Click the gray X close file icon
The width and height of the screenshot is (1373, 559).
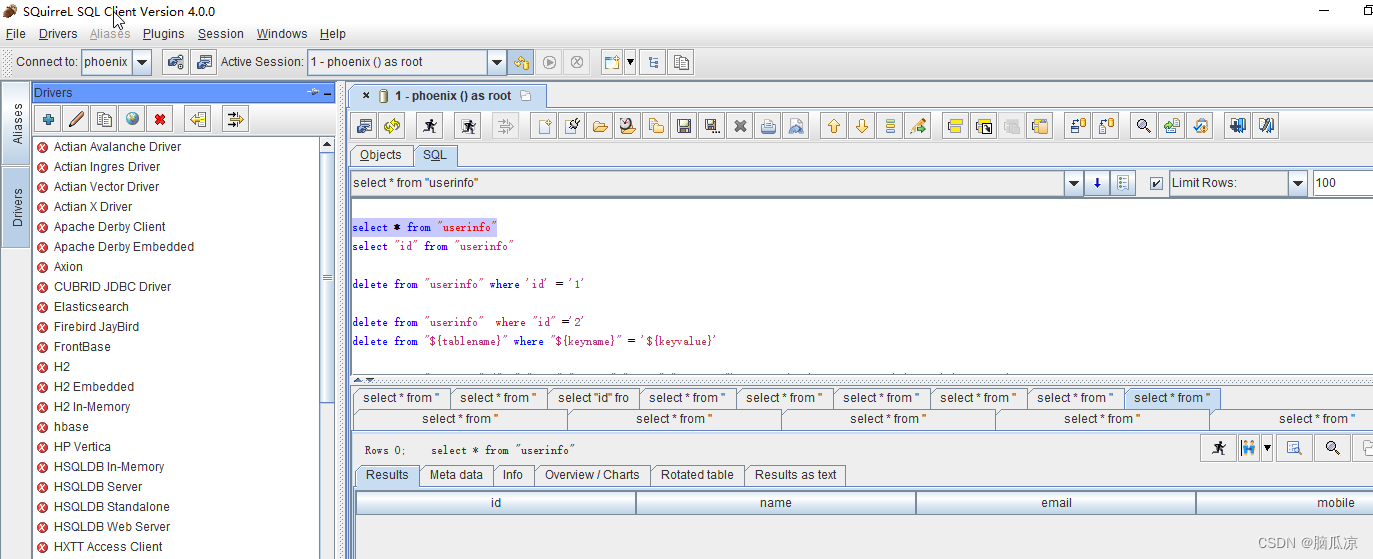[740, 126]
